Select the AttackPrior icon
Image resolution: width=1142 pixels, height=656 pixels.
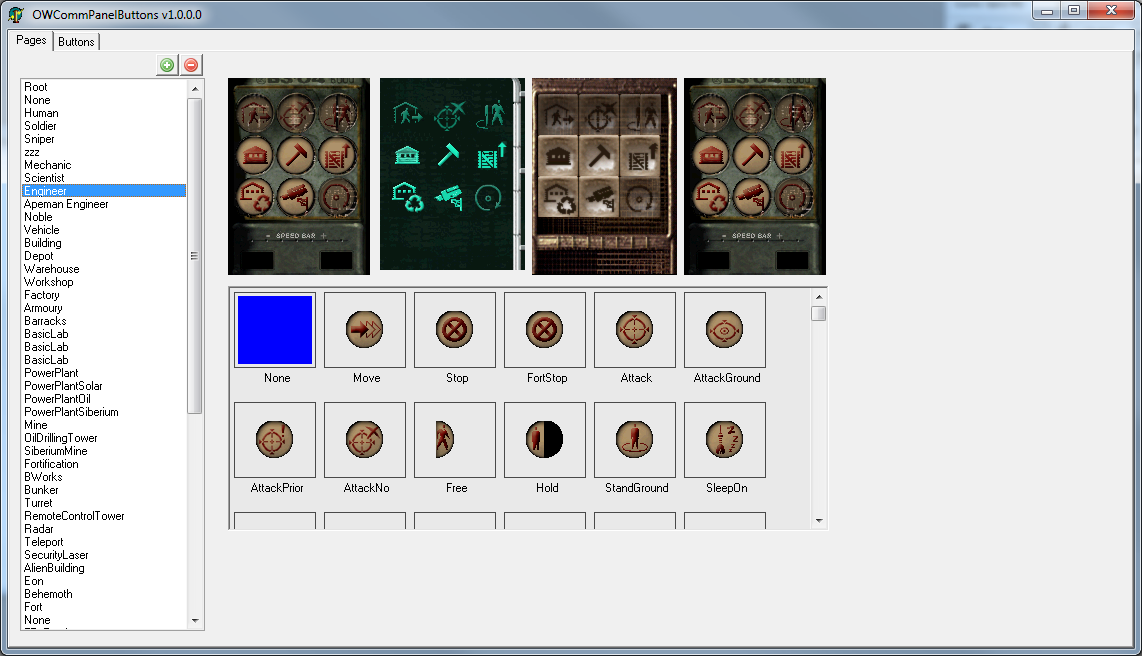pyautogui.click(x=275, y=440)
